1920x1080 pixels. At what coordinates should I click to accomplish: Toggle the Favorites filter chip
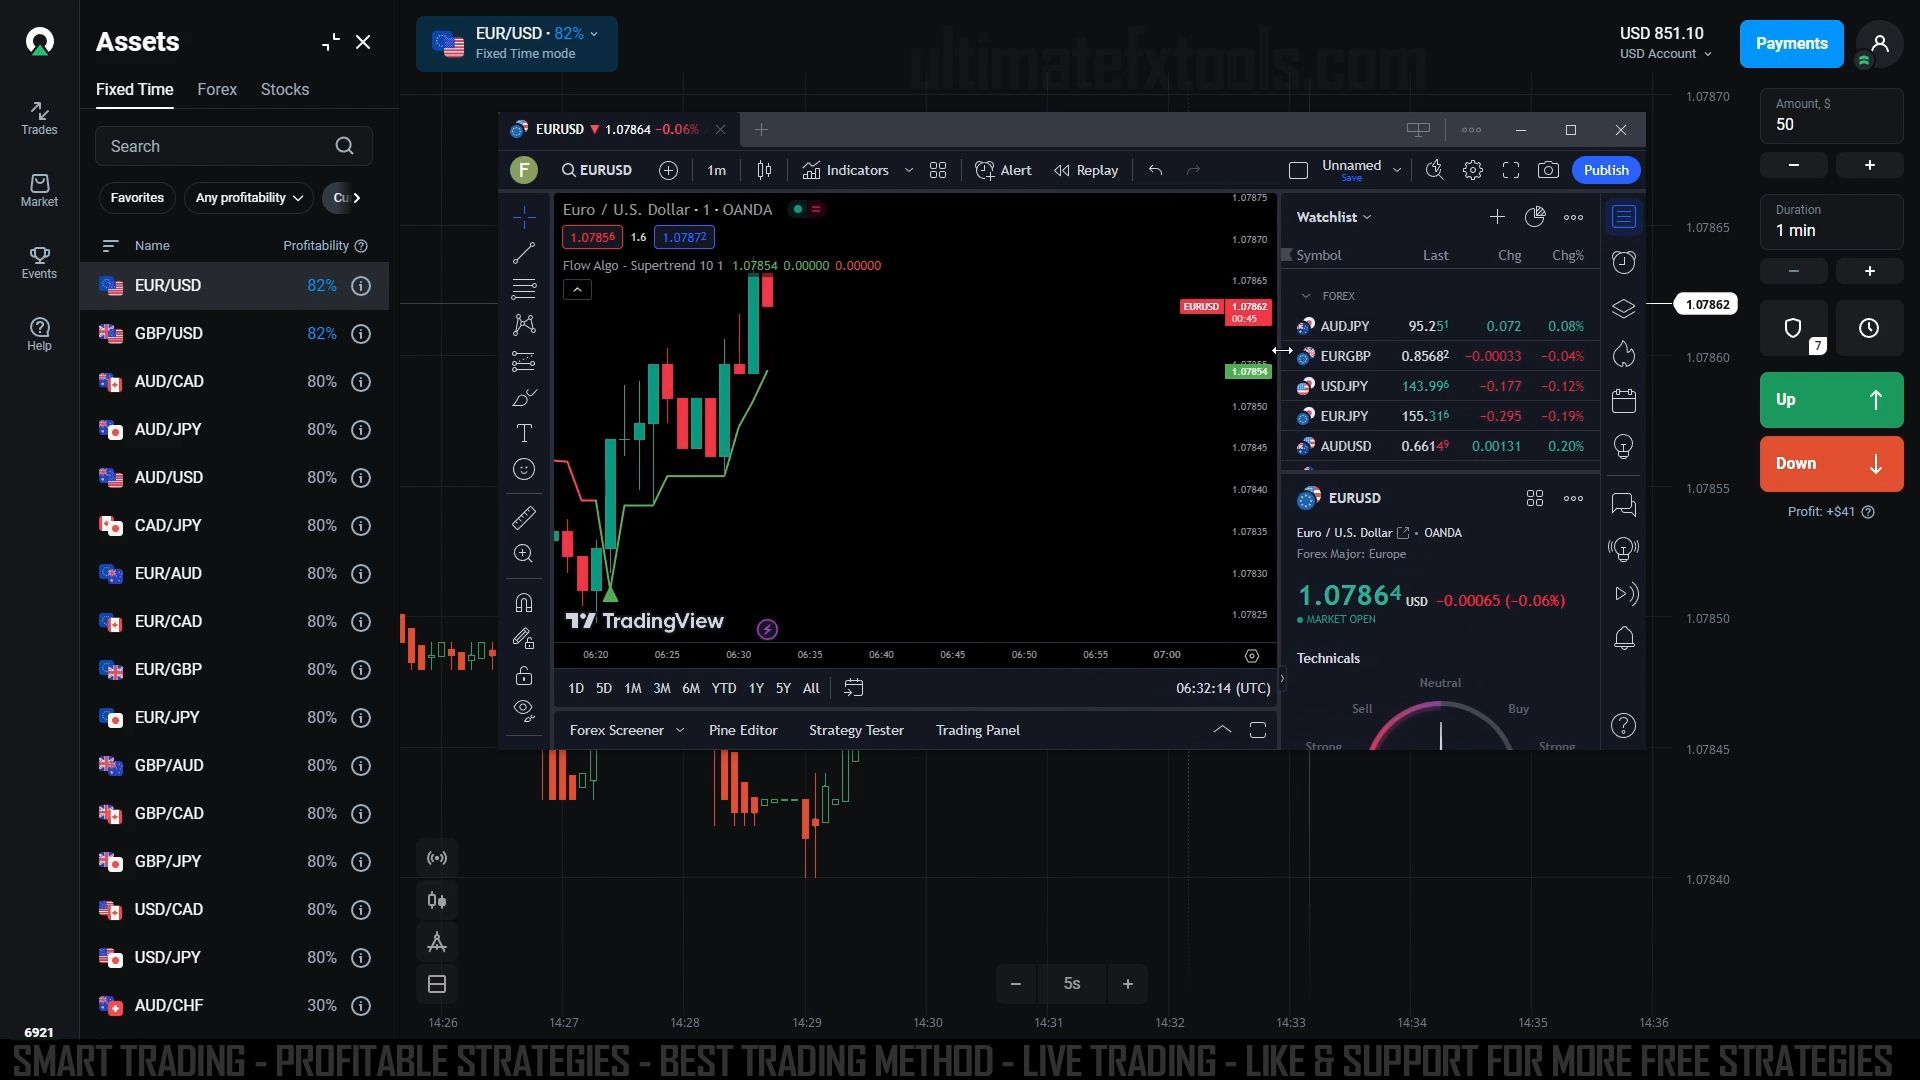[137, 198]
